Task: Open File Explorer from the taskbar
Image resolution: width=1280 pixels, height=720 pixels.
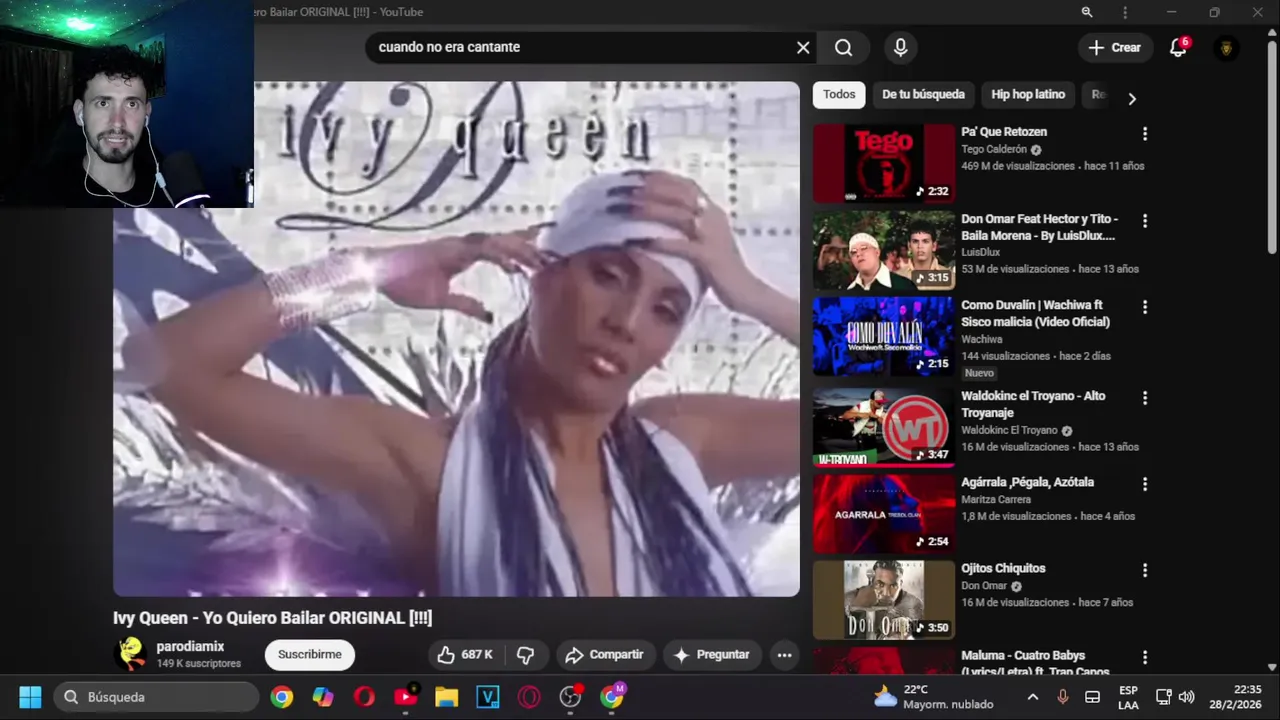Action: [x=446, y=697]
